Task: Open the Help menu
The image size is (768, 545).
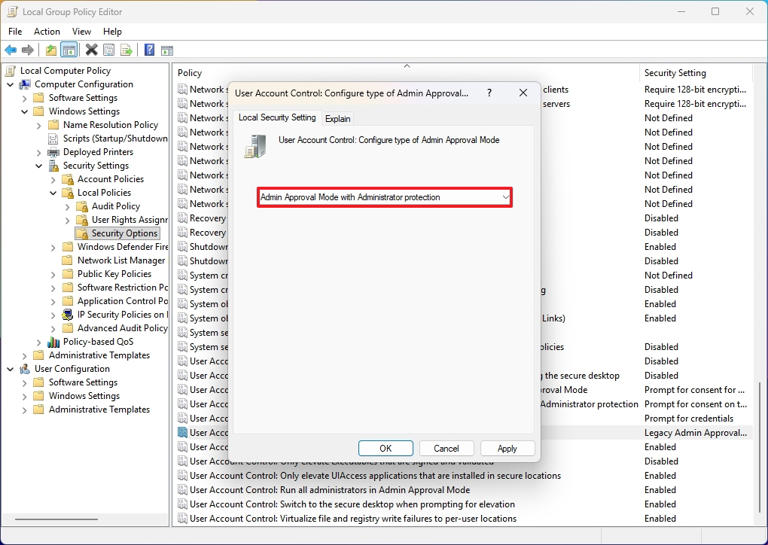Action: [112, 31]
